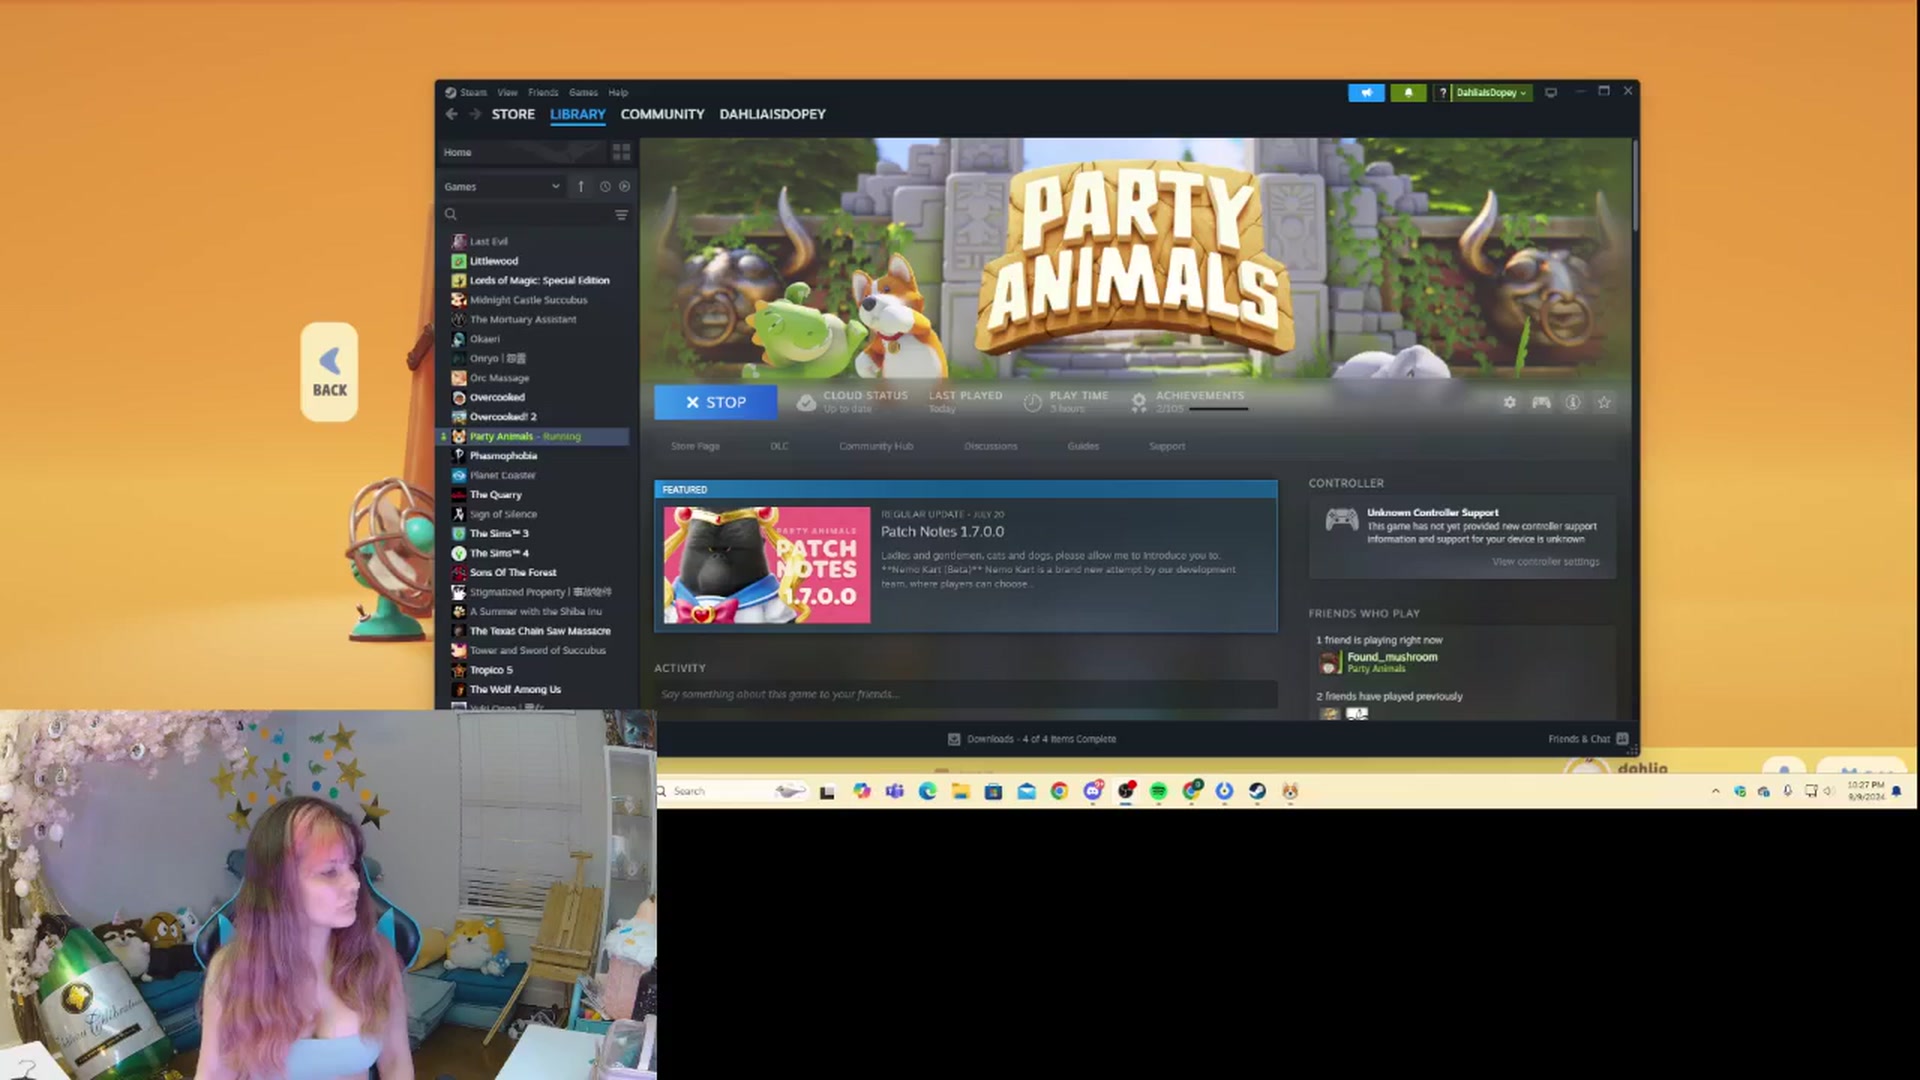Show hidden system tray icons chevron
1920x1080 pixels.
coord(1715,791)
